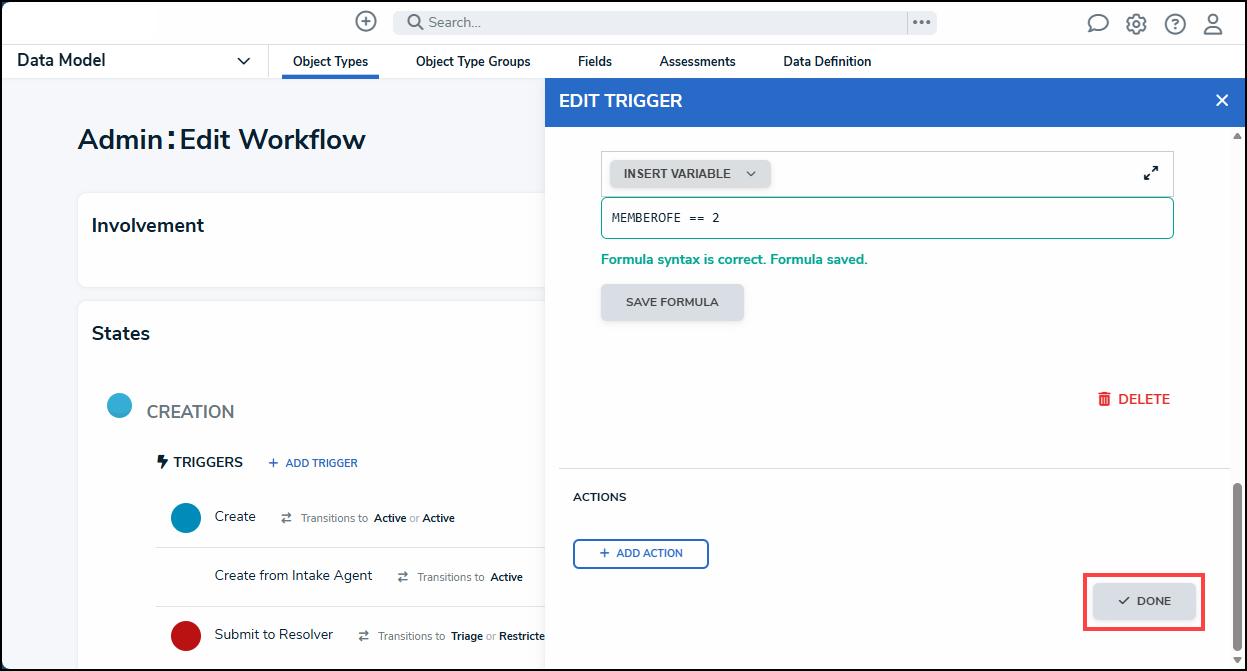Click the CREATION state label
Viewport: 1247px width, 671px height.
pos(190,412)
